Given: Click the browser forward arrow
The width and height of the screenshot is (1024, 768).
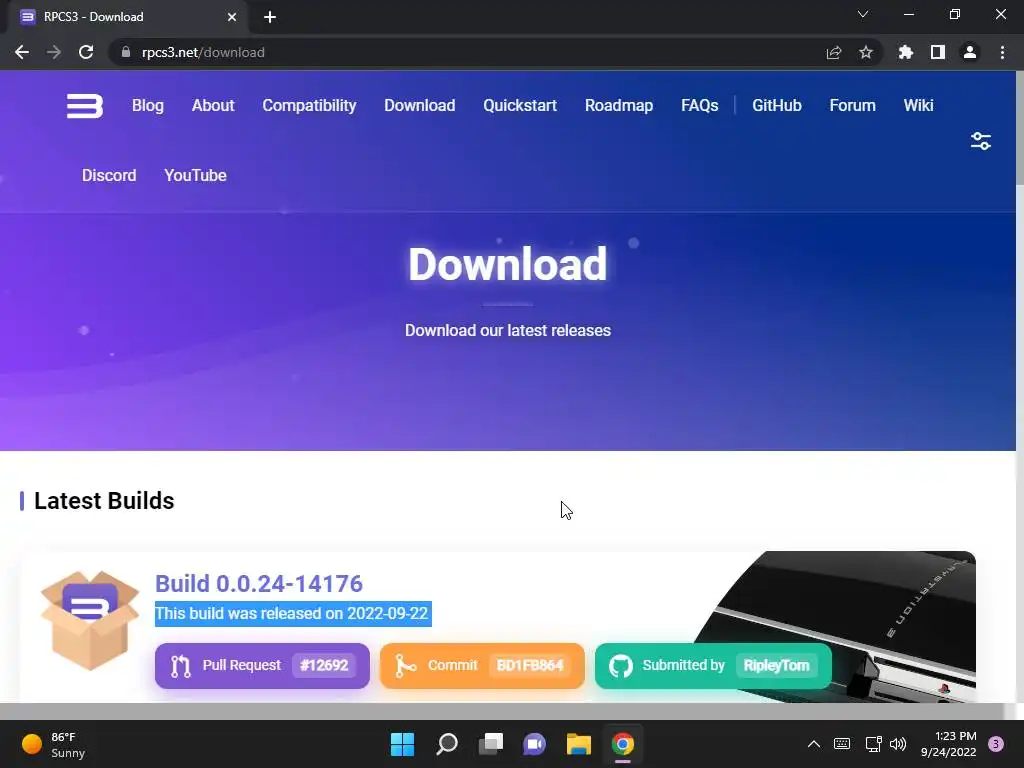Looking at the screenshot, I should pyautogui.click(x=54, y=52).
